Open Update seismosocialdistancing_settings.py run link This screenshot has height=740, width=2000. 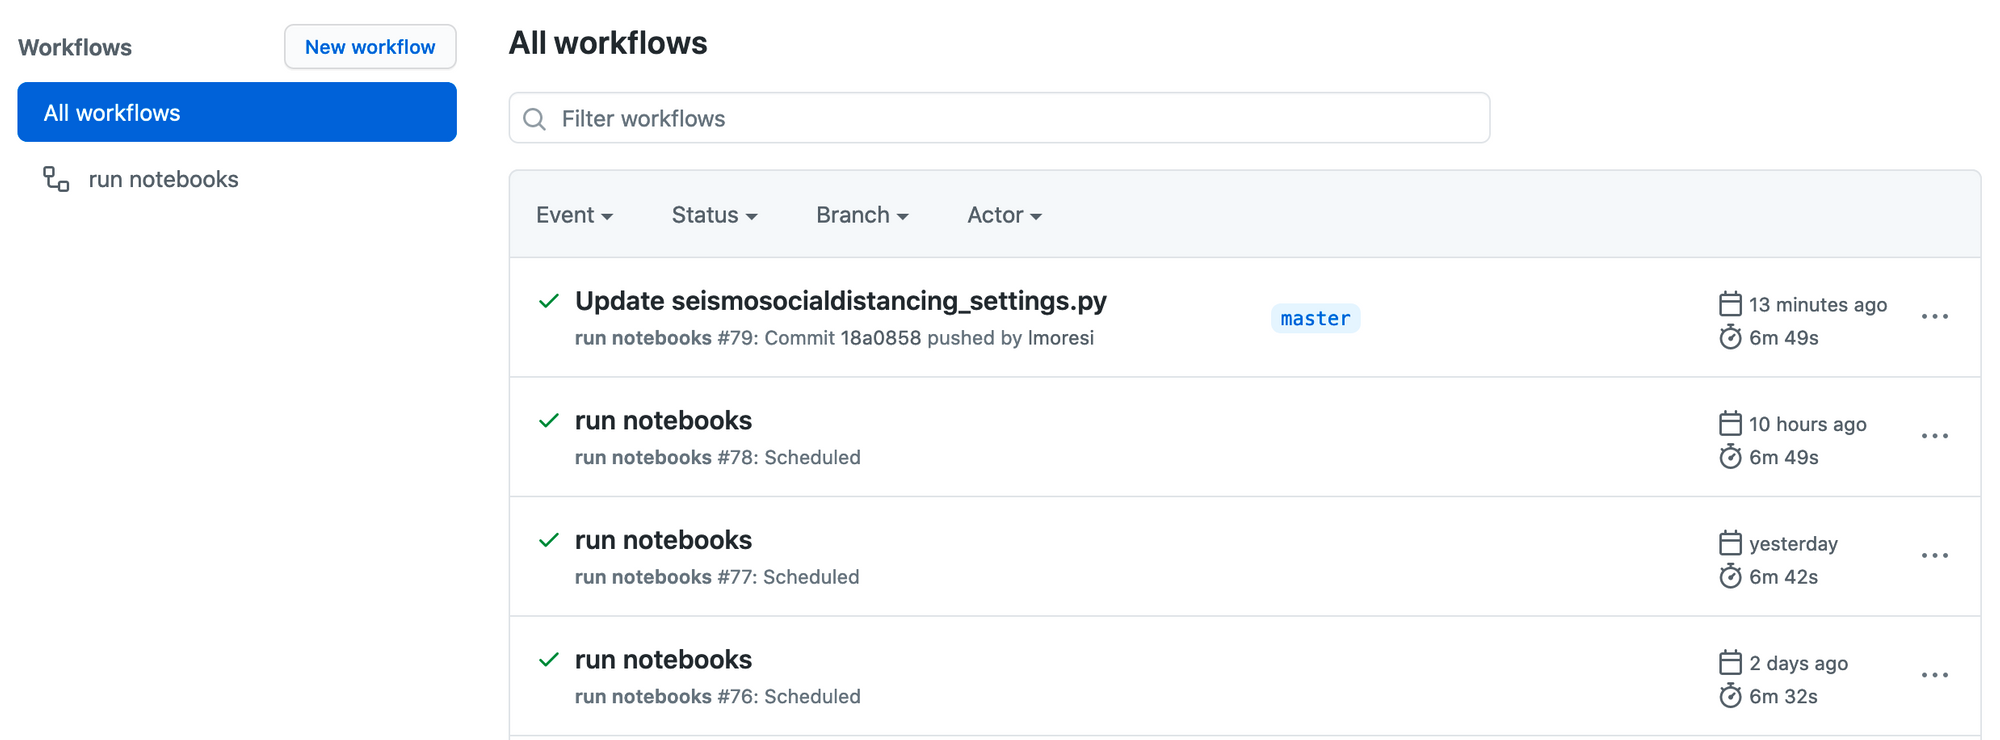tap(840, 301)
